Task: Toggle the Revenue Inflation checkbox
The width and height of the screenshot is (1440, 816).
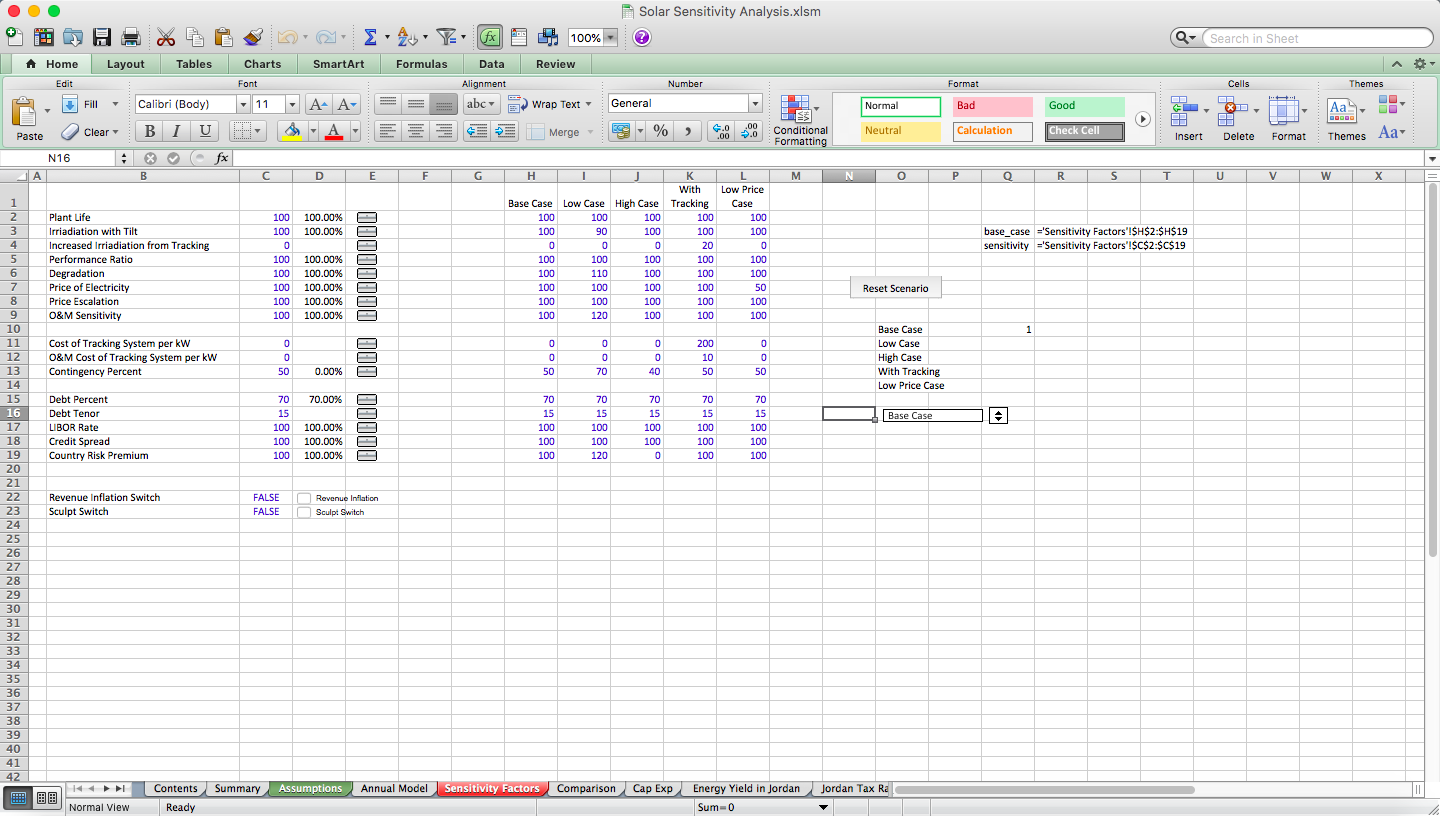Action: pyautogui.click(x=303, y=497)
